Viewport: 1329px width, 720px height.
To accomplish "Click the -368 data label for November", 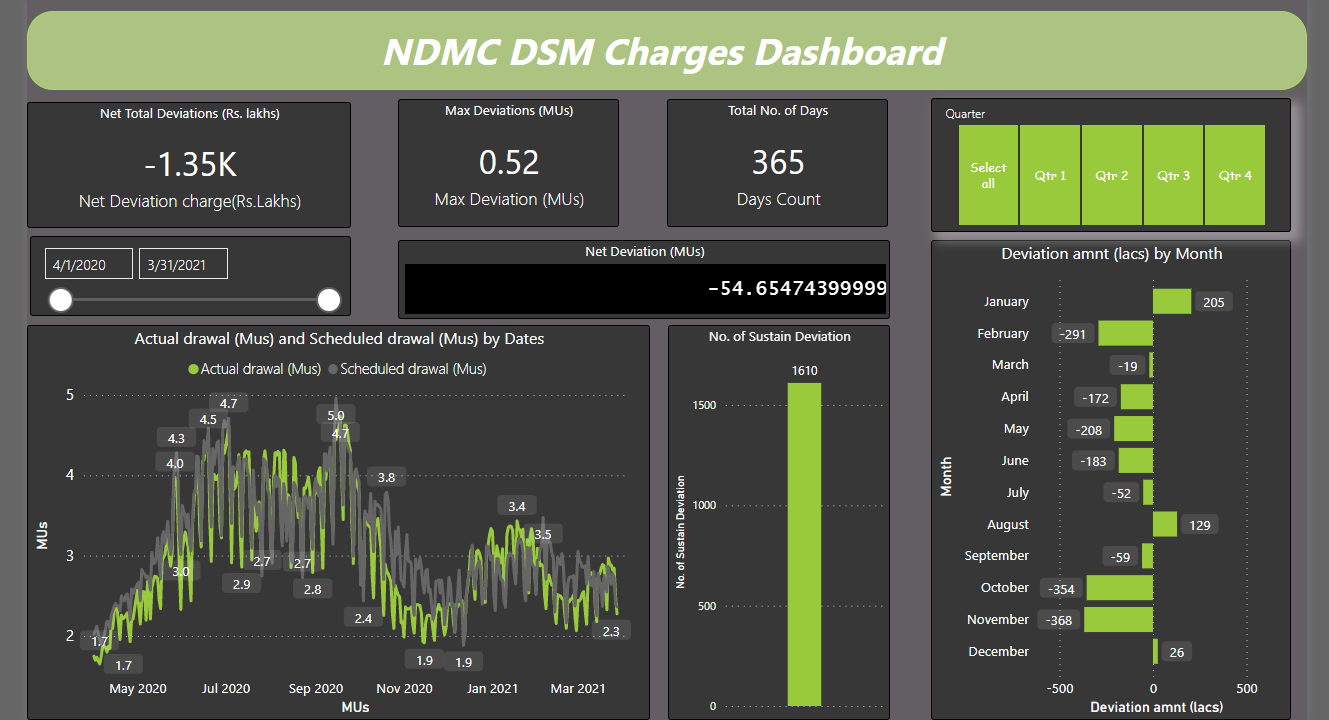I will pyautogui.click(x=1060, y=621).
